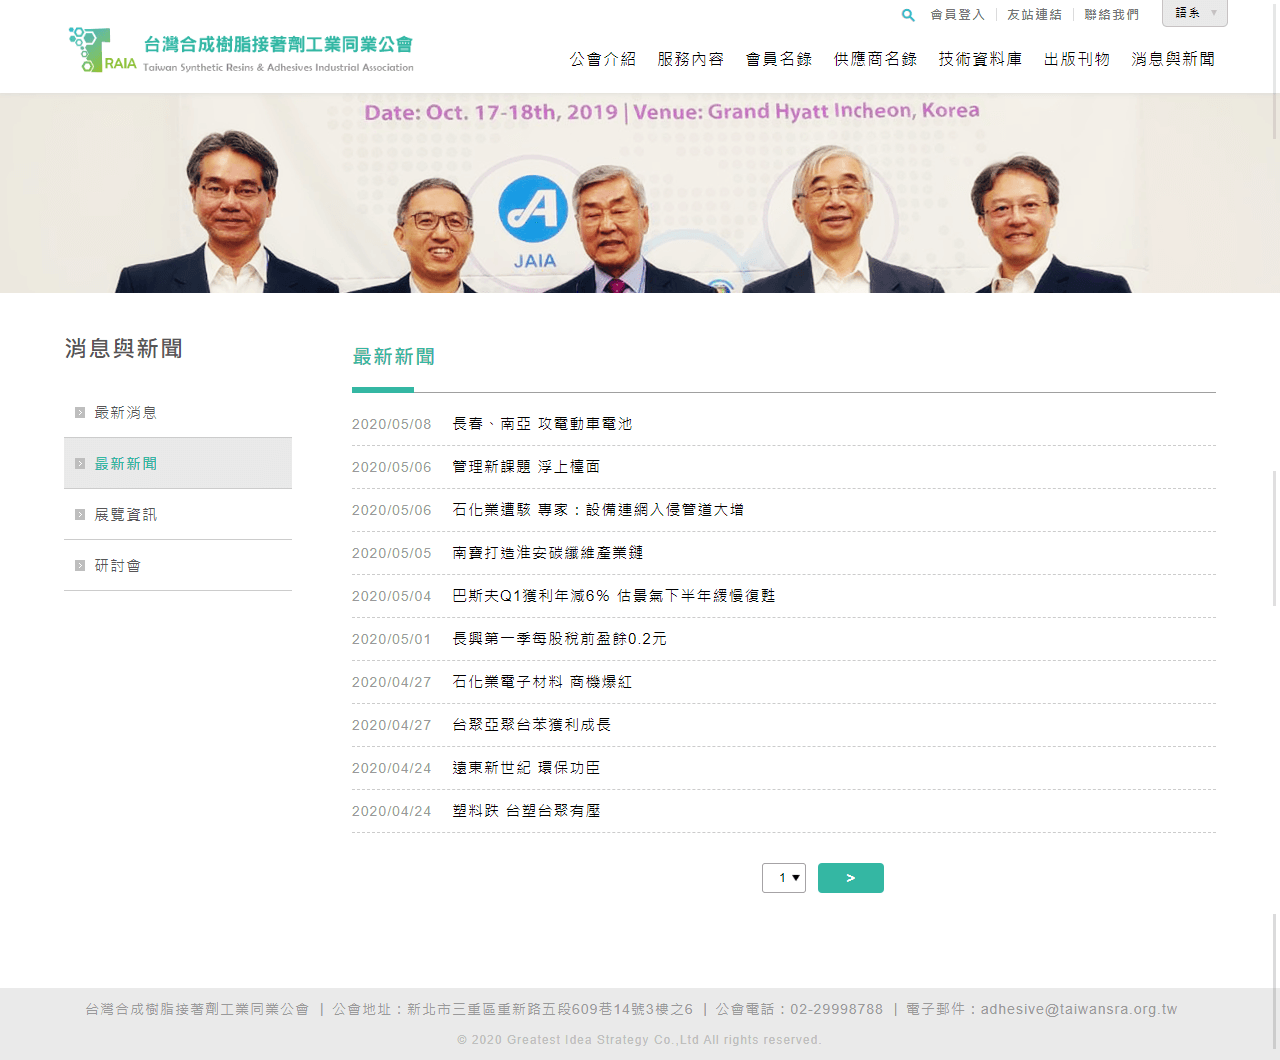
Task: Click the footer phone 02-29998788
Action: (x=836, y=1009)
